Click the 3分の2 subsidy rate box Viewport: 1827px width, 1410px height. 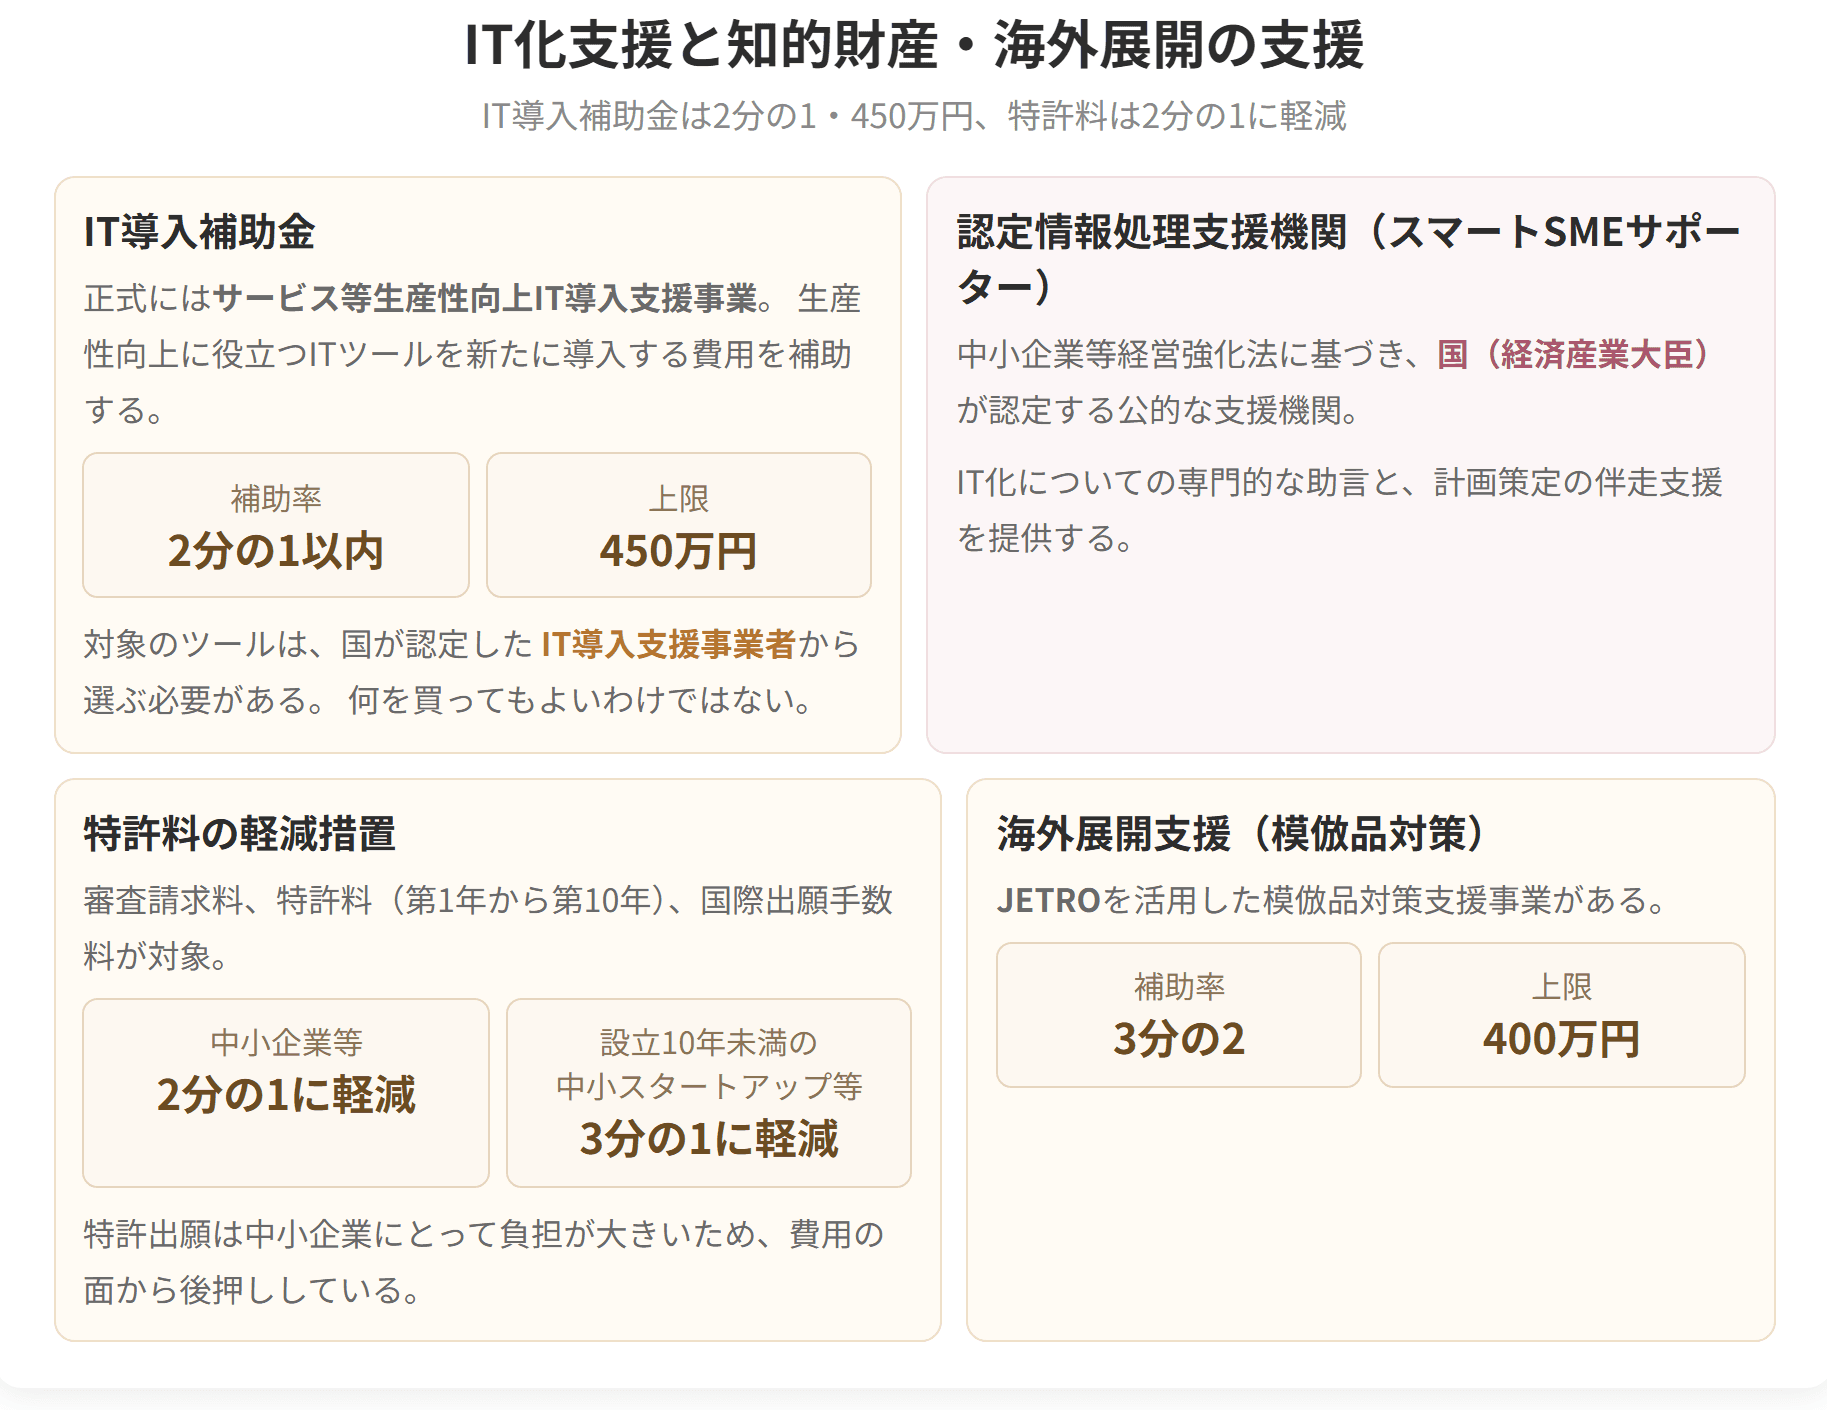[x=1179, y=1015]
